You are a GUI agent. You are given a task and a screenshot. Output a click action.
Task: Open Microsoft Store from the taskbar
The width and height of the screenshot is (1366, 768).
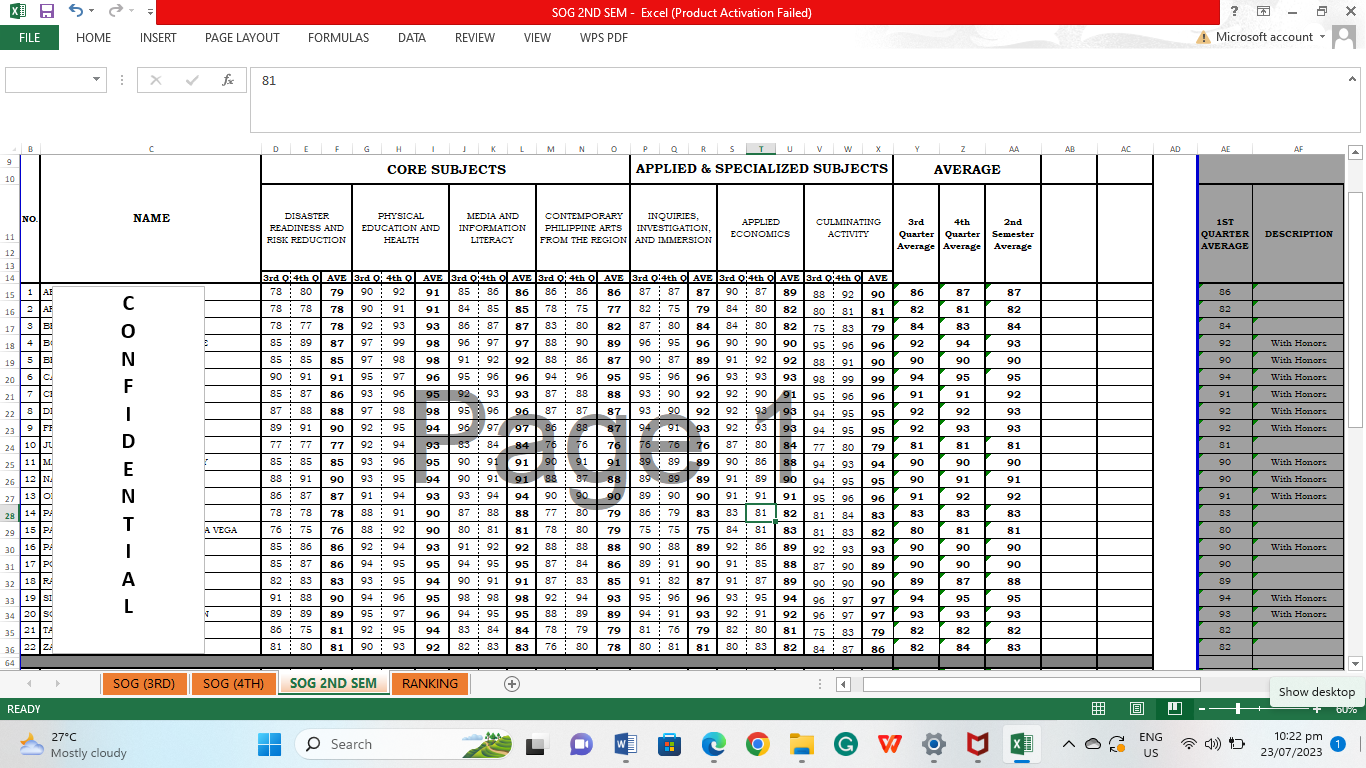[x=670, y=744]
